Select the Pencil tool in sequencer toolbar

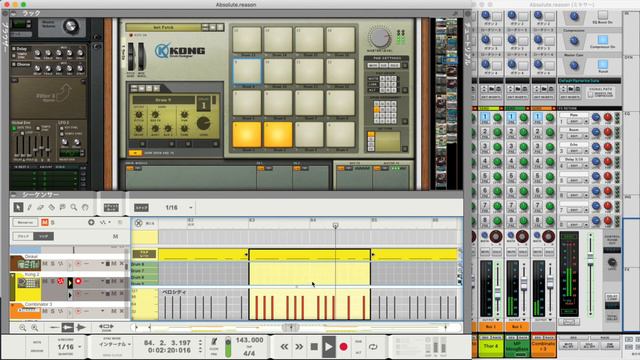29,207
